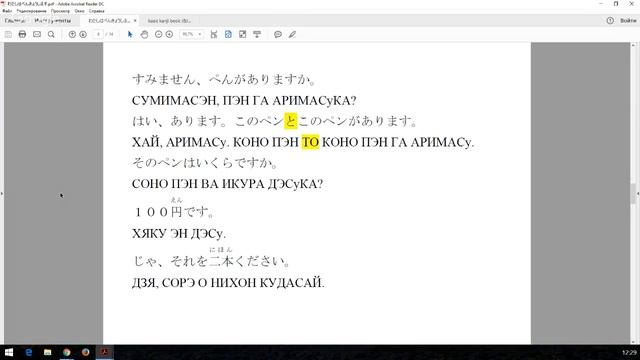Screen dimensions: 640x360
Task: Open Chrome from the taskbar
Action: point(67,352)
